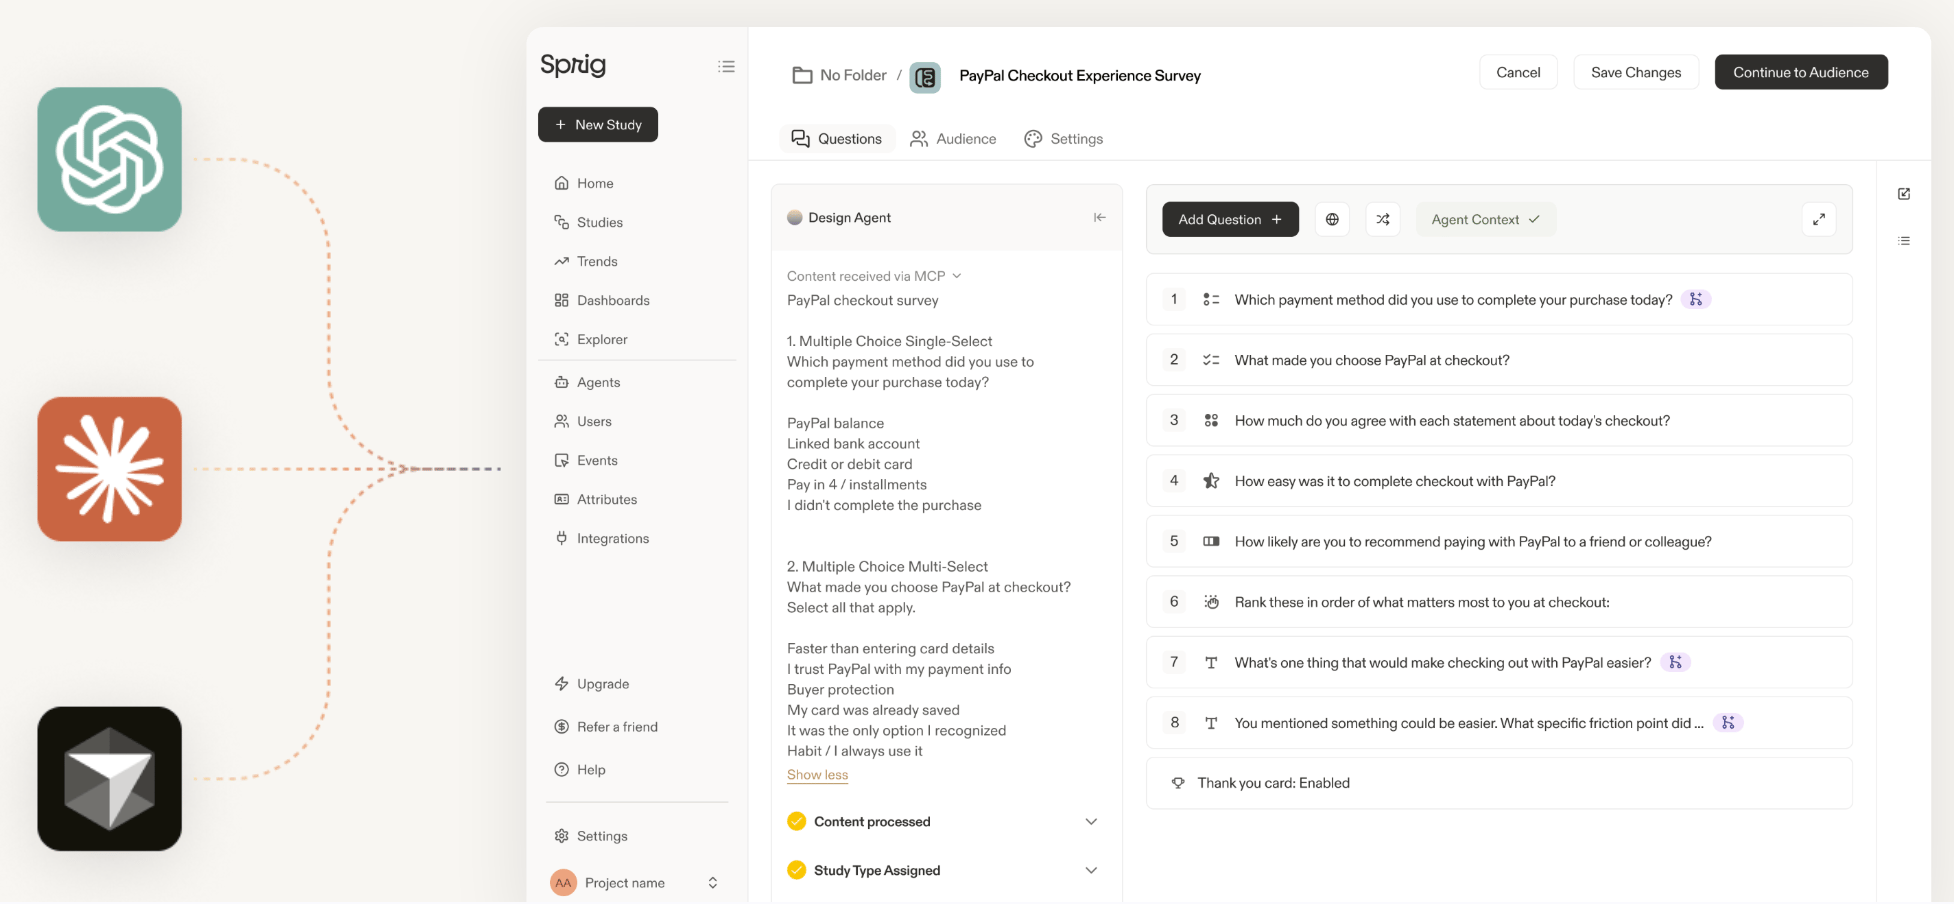Click the multi-select type icon on question 2
This screenshot has height=904, width=1954.
coord(1211,360)
